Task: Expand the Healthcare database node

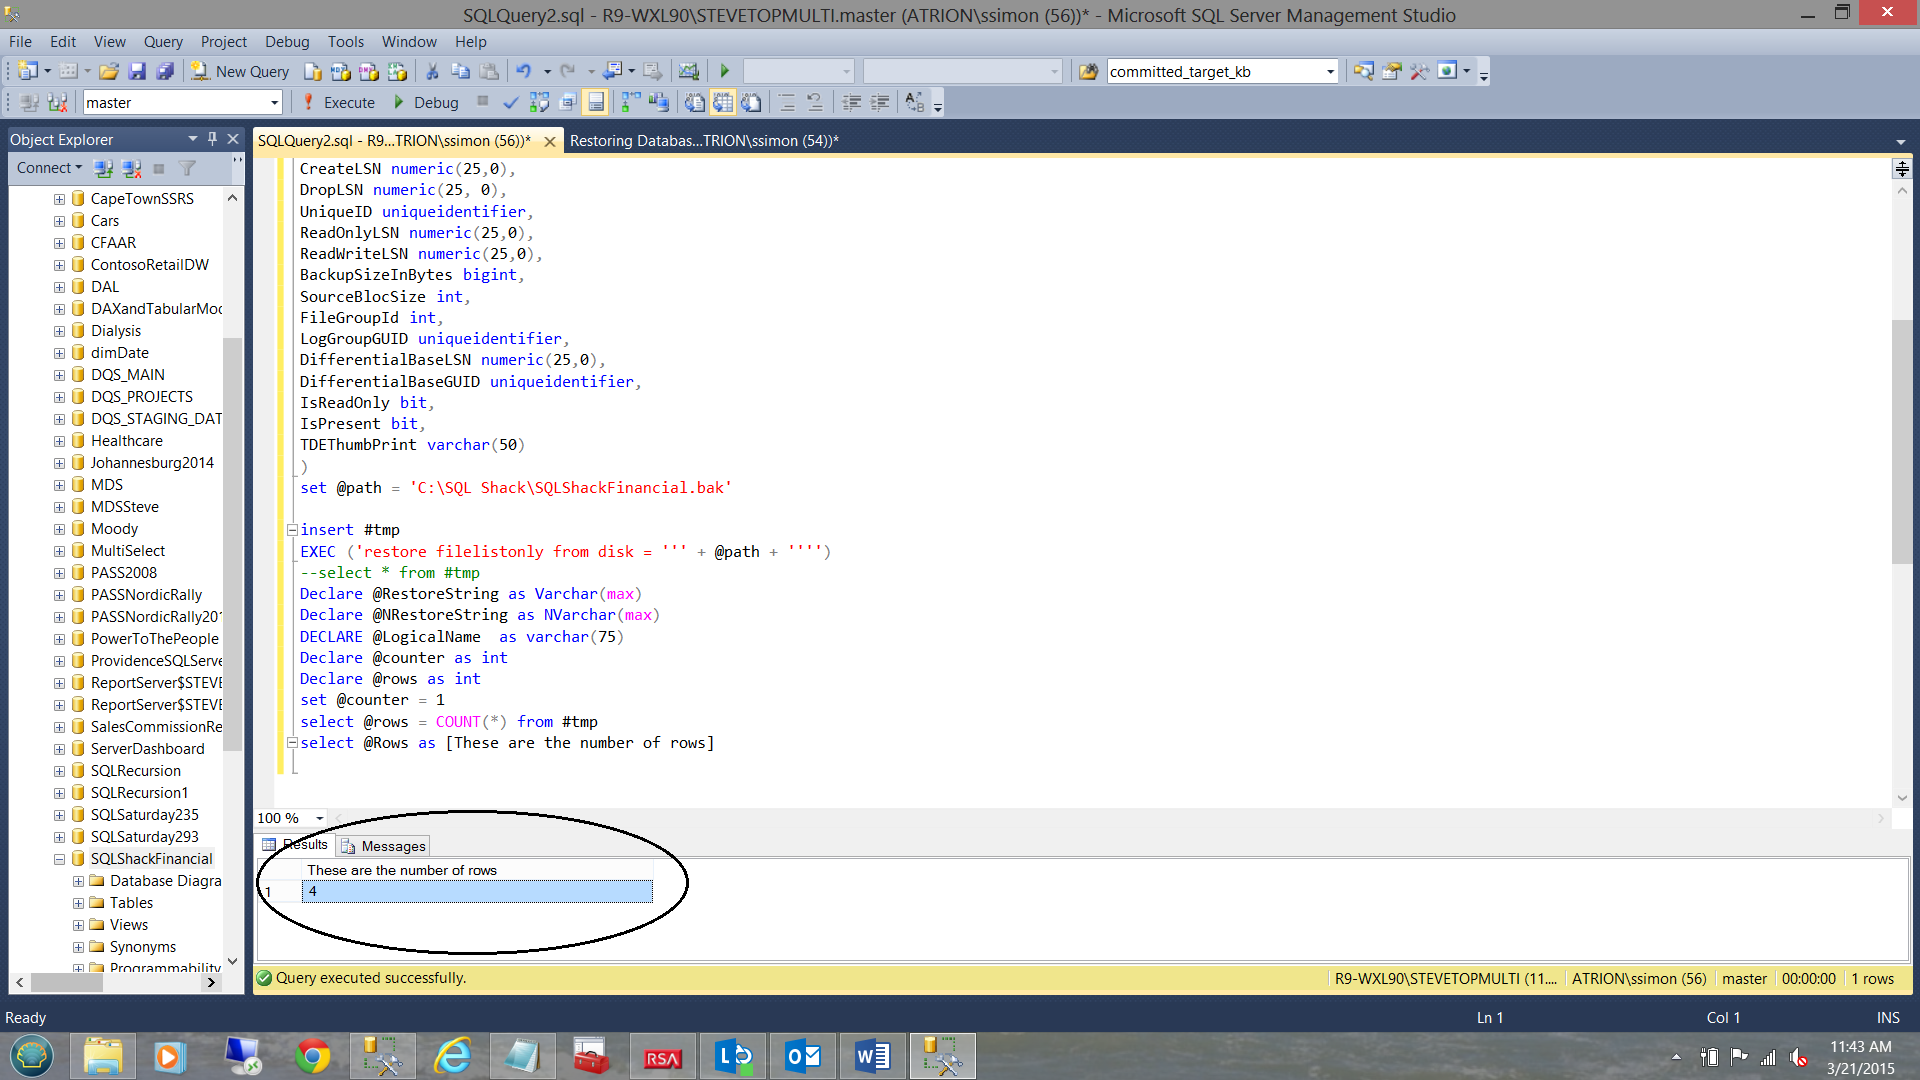Action: pyautogui.click(x=59, y=441)
